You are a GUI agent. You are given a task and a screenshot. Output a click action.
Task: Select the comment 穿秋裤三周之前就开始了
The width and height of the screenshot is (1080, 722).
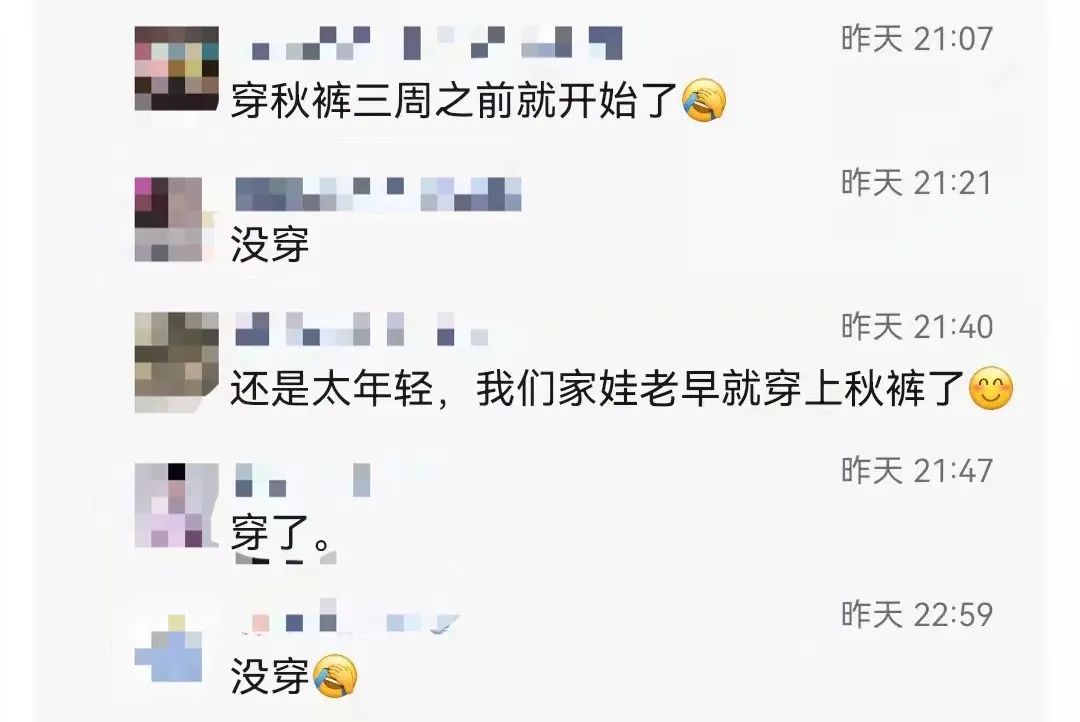point(455,101)
